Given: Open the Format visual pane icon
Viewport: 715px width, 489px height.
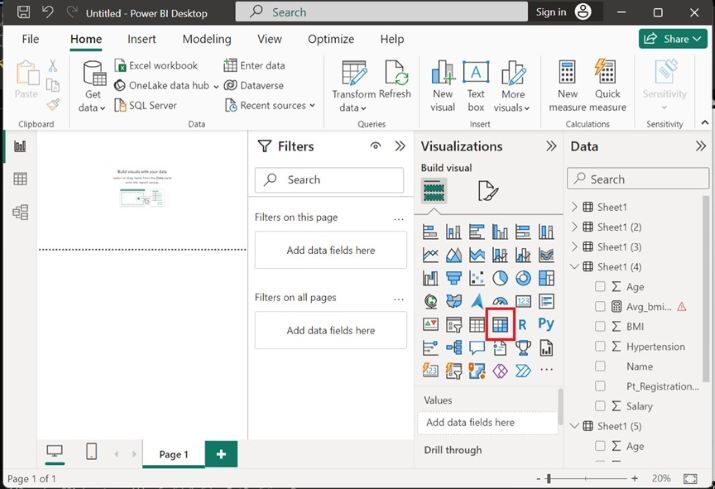Looking at the screenshot, I should coord(487,191).
